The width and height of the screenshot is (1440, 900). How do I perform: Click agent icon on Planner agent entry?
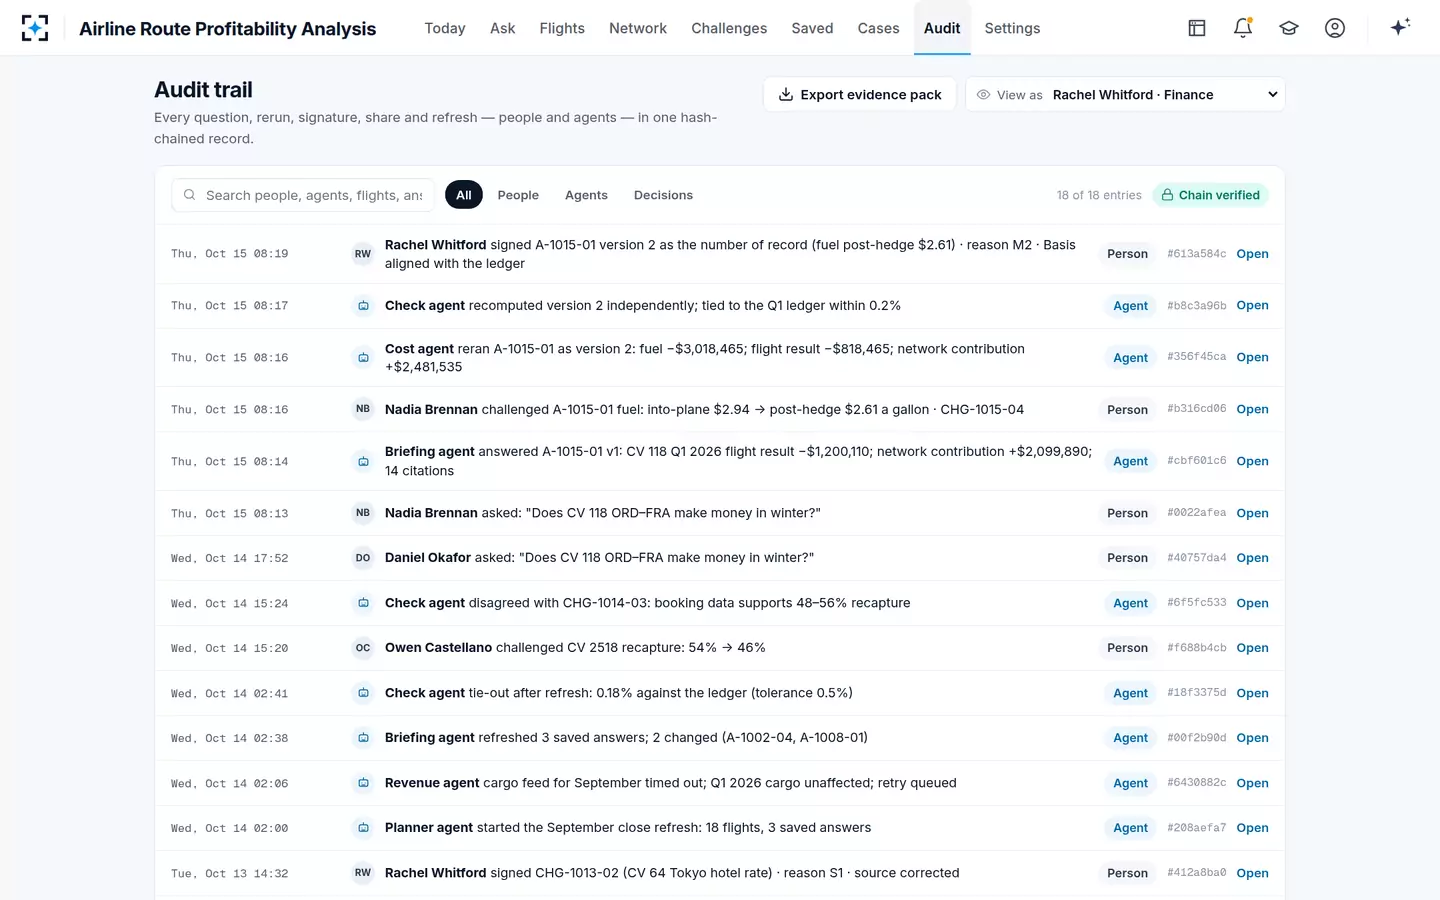point(363,828)
